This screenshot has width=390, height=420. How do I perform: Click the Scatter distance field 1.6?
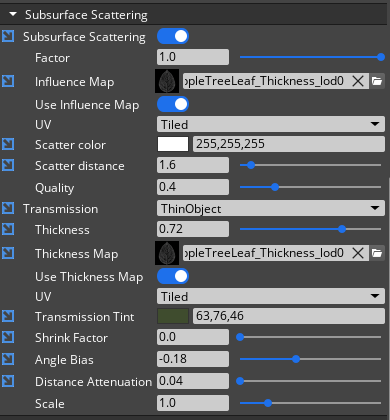193,165
